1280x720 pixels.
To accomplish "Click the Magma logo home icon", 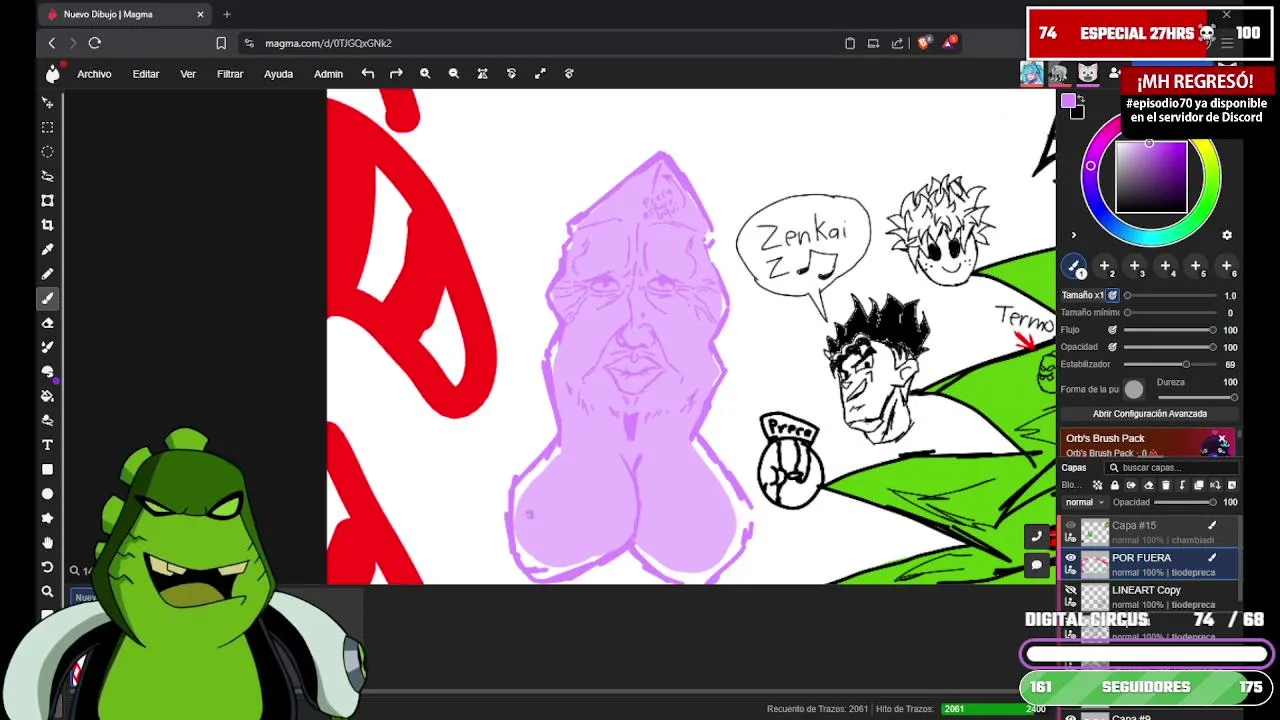I will pos(52,73).
